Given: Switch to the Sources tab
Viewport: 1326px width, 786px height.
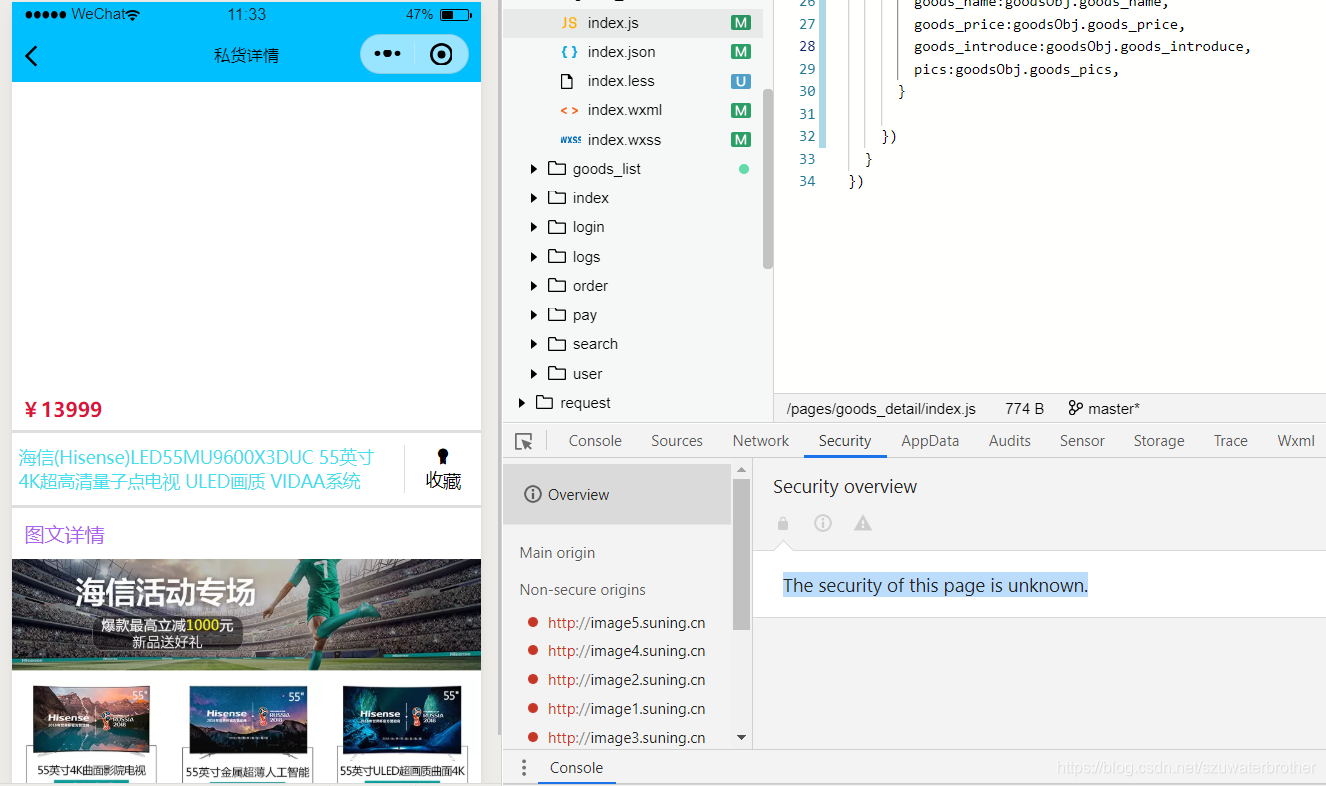Looking at the screenshot, I should pyautogui.click(x=677, y=441).
